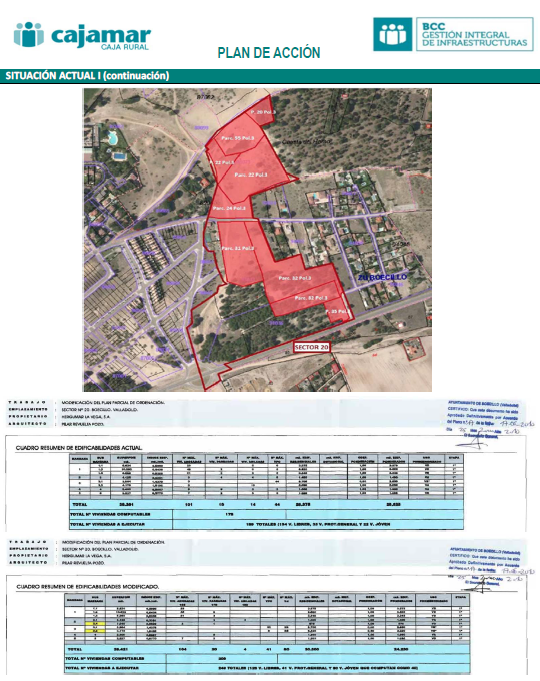Click the Parc. 32 Pol.3 parcel label
The image size is (540, 681).
pos(295,278)
